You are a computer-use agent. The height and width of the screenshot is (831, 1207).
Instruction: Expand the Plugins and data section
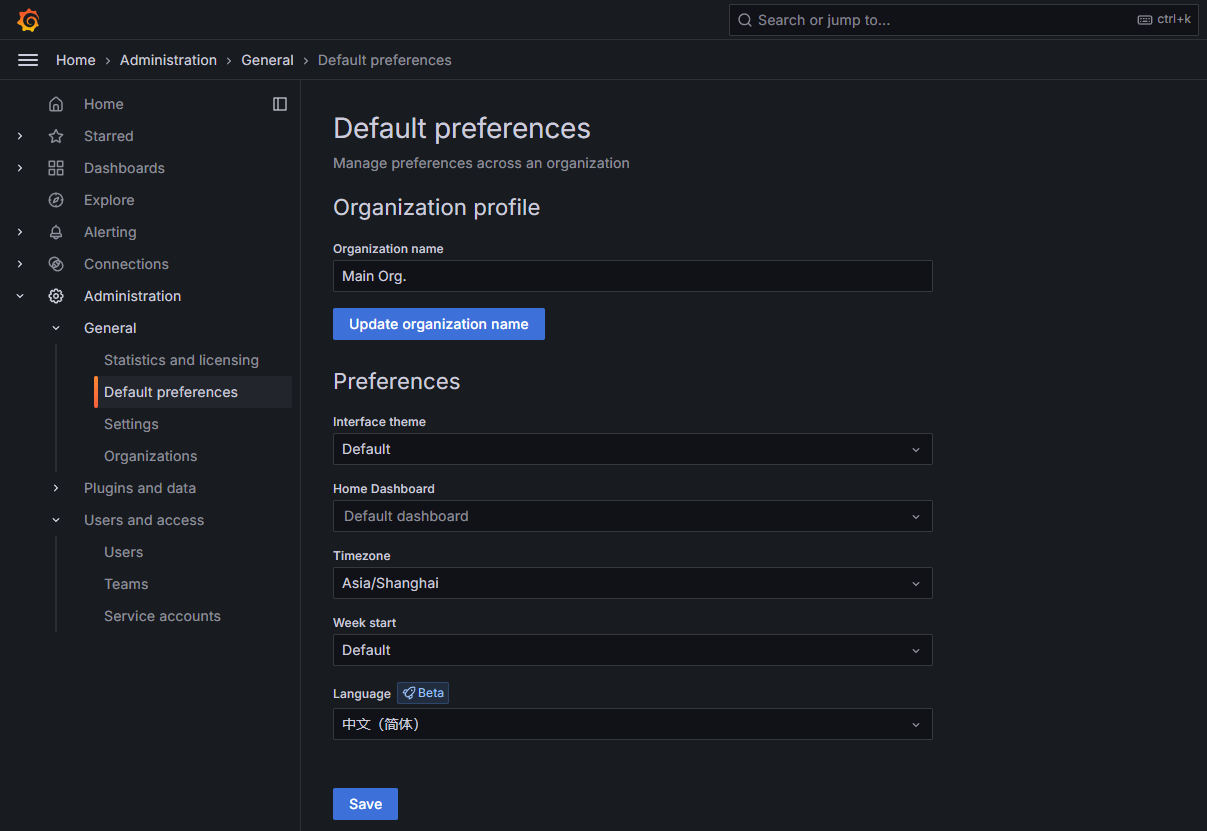(x=56, y=488)
